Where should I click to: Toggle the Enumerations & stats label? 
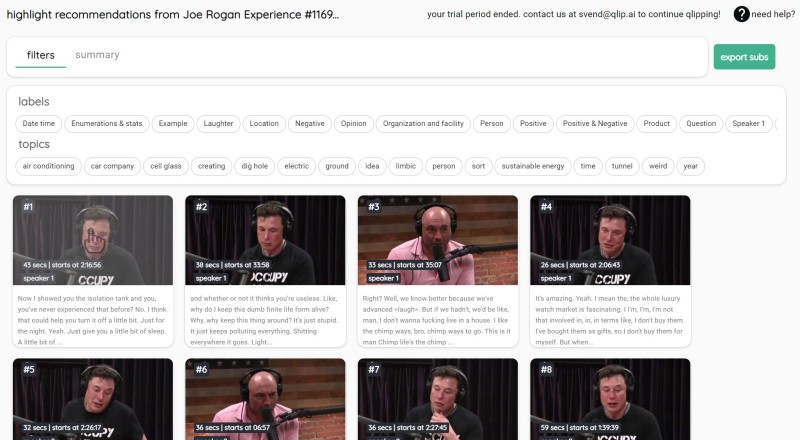click(x=107, y=124)
